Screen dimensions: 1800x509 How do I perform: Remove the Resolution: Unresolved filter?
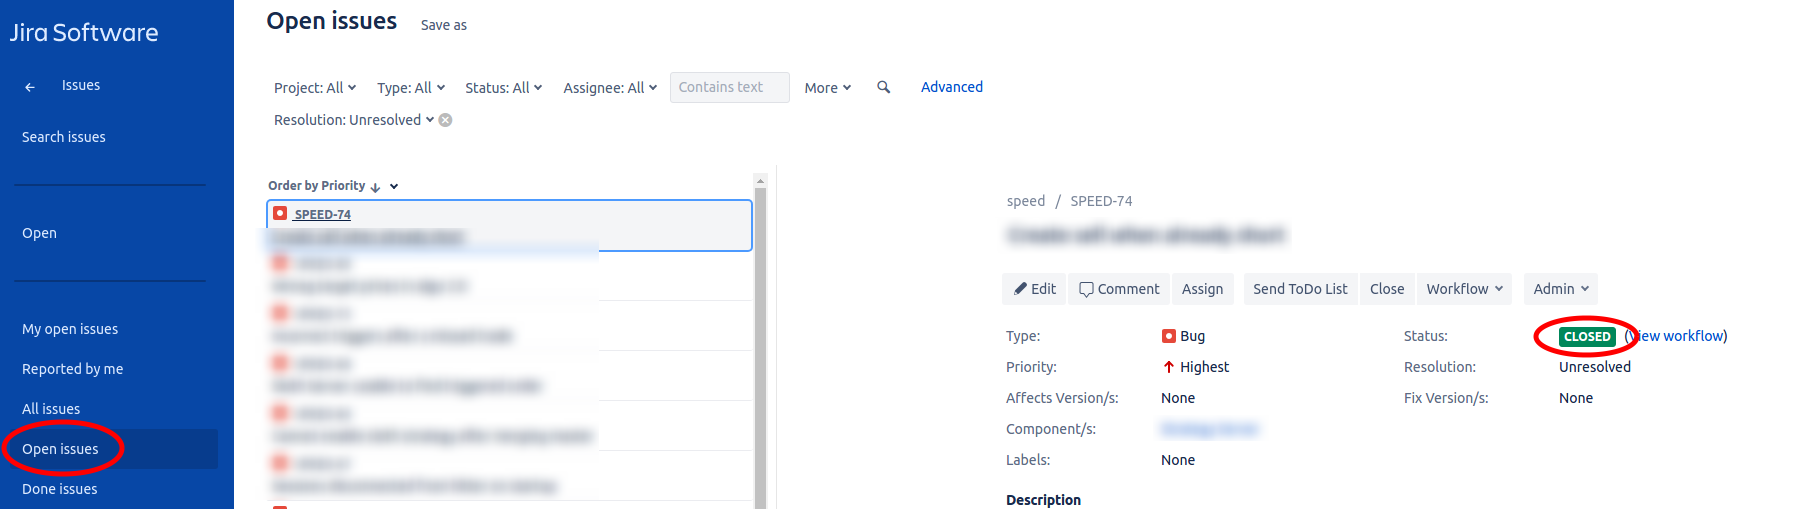(x=446, y=120)
